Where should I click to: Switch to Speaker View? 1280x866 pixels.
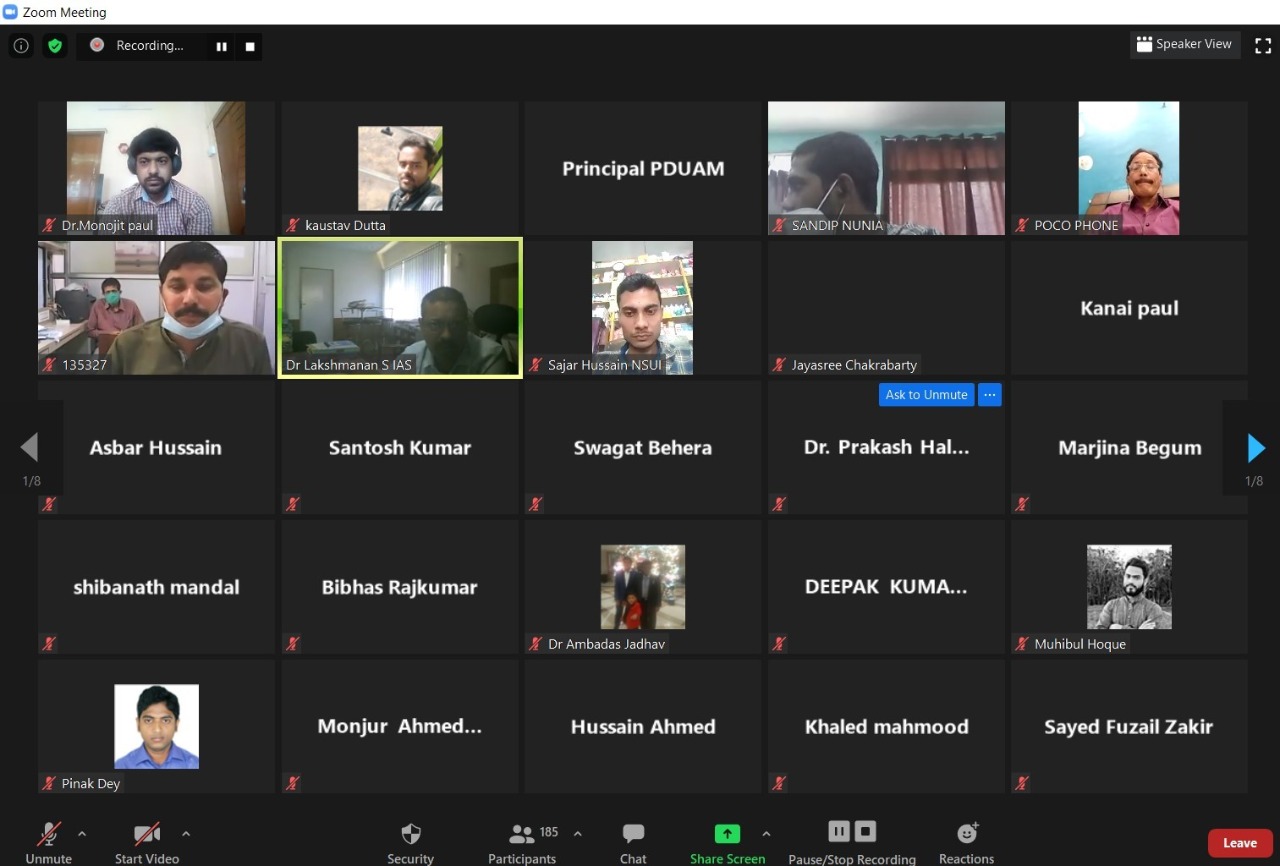pos(1185,45)
